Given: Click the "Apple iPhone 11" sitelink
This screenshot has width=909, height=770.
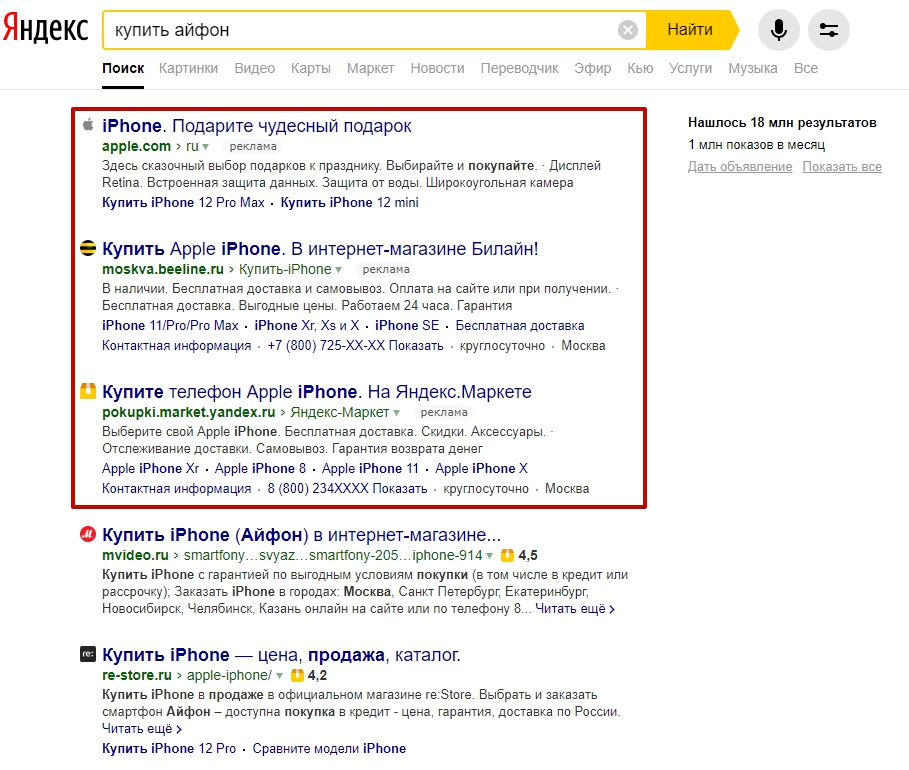Looking at the screenshot, I should 370,468.
